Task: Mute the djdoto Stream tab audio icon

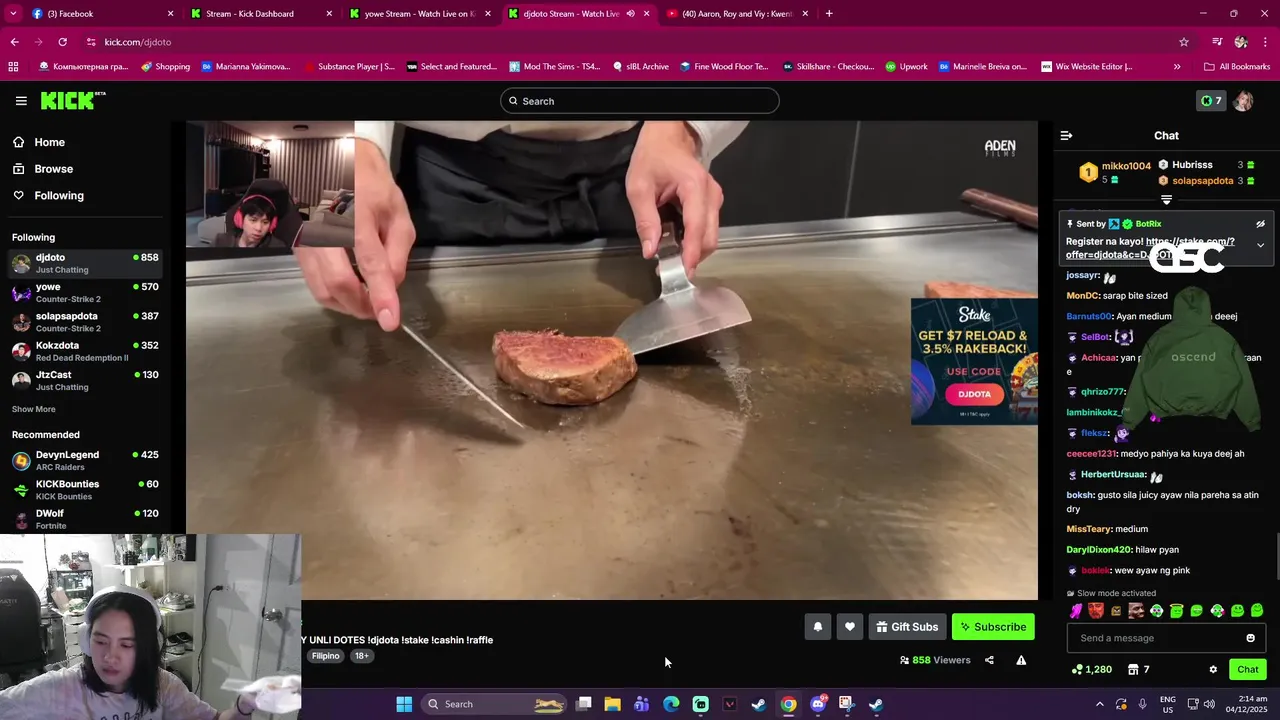Action: (630, 14)
